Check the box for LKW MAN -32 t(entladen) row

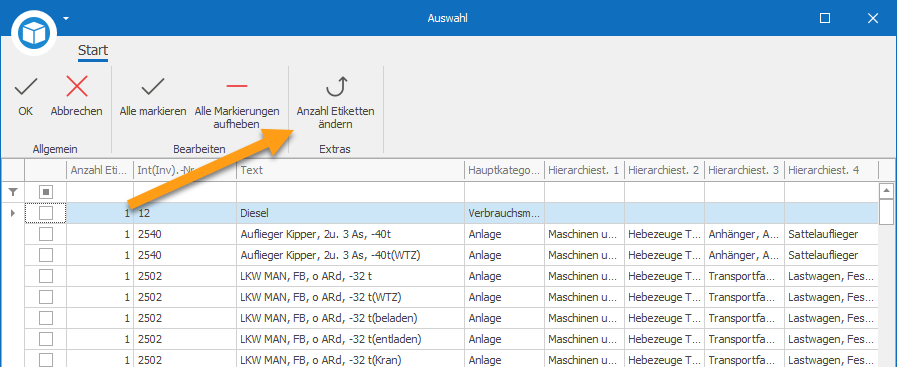46,339
